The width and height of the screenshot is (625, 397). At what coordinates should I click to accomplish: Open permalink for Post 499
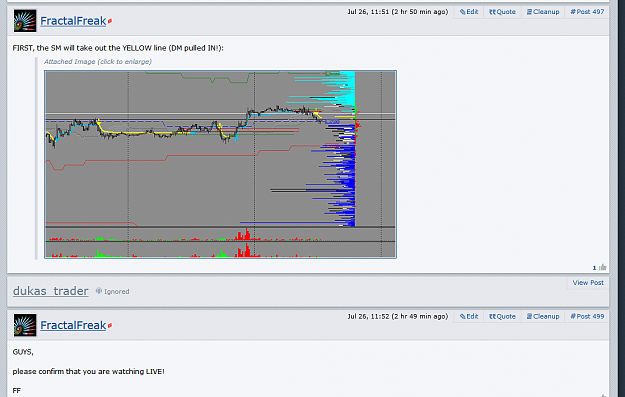(x=587, y=316)
